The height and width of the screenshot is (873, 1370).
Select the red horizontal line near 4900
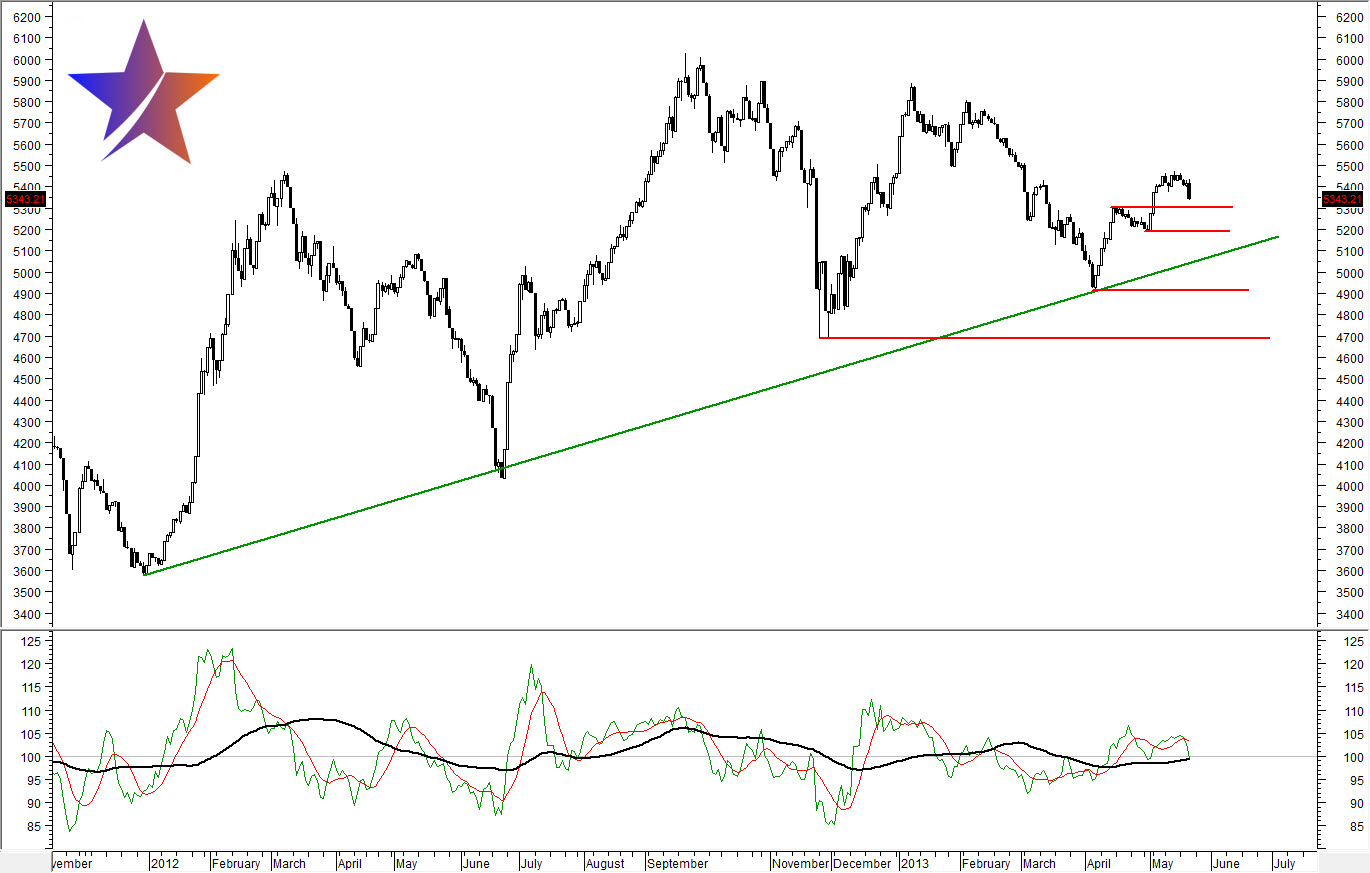(1170, 290)
